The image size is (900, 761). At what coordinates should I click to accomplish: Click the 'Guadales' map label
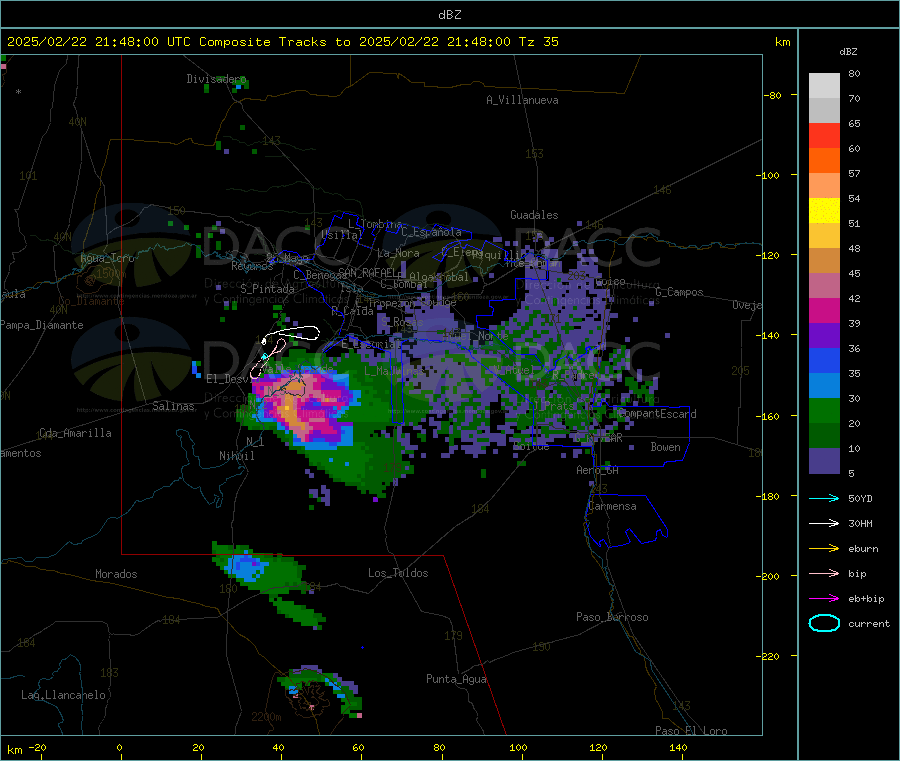(x=534, y=215)
